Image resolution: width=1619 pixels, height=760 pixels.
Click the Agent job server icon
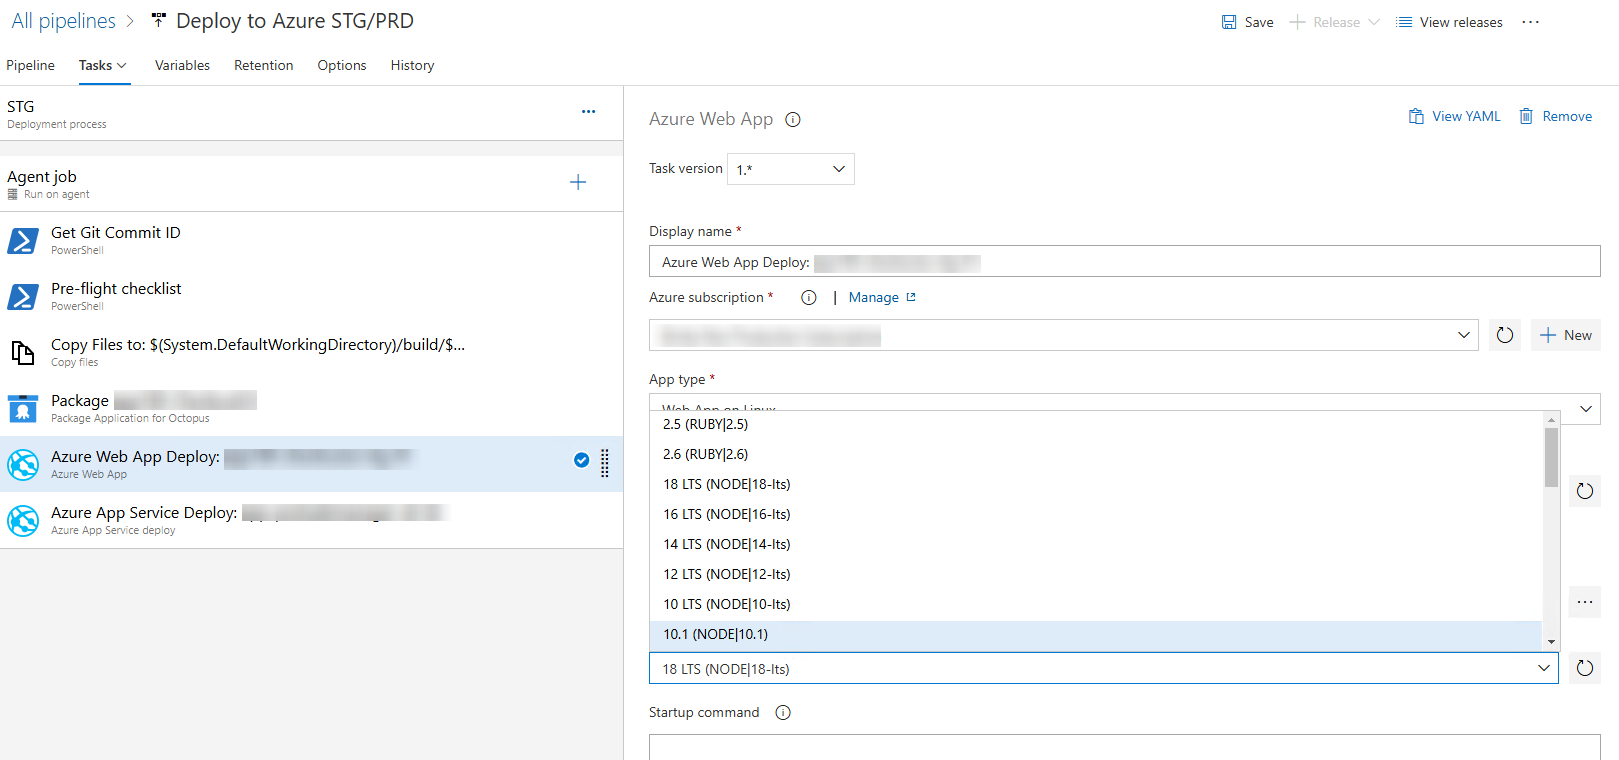click(13, 194)
